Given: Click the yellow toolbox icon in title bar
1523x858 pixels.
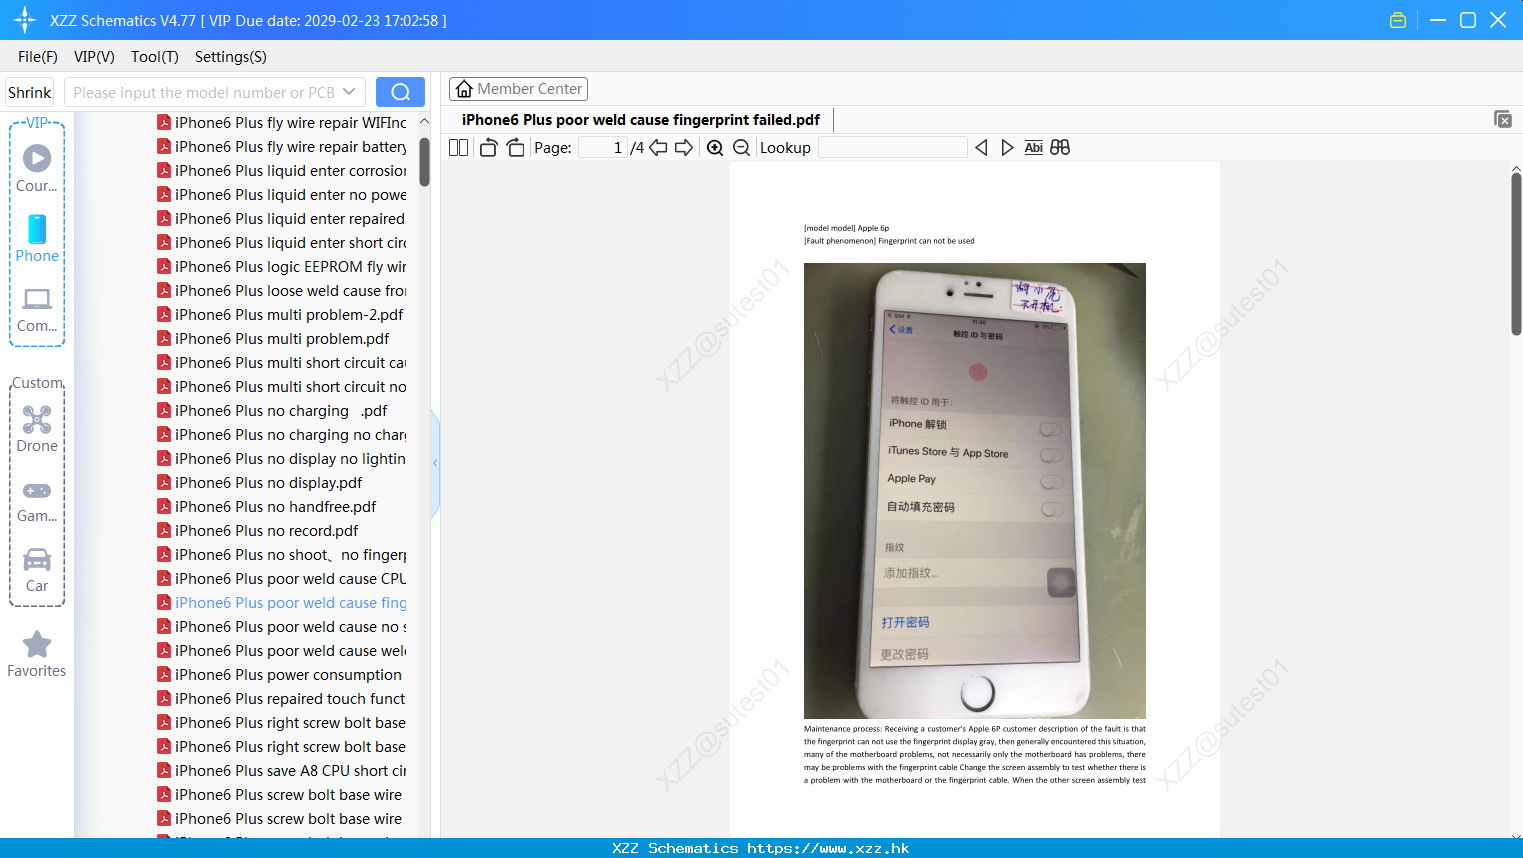Looking at the screenshot, I should [x=1398, y=20].
